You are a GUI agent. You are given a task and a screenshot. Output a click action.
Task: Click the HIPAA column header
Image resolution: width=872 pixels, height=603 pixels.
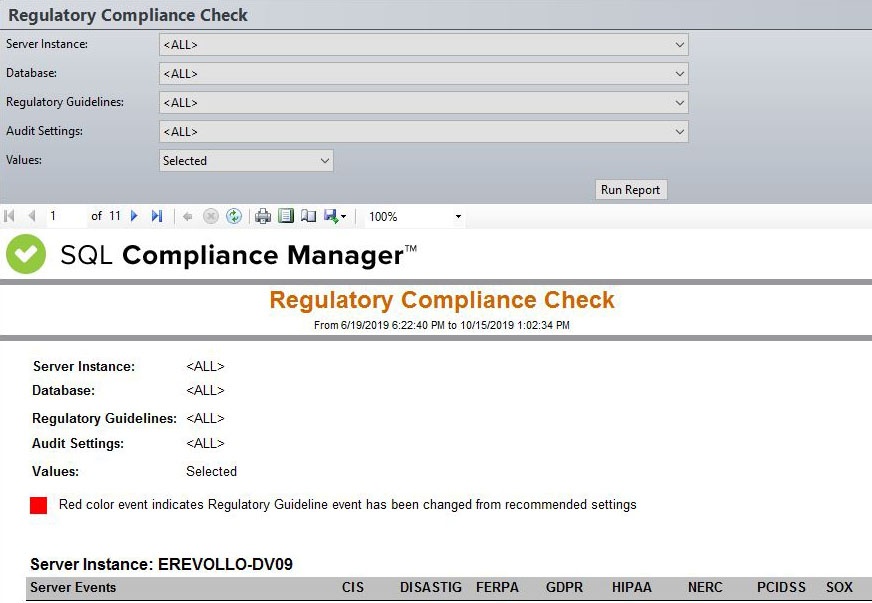(x=632, y=587)
